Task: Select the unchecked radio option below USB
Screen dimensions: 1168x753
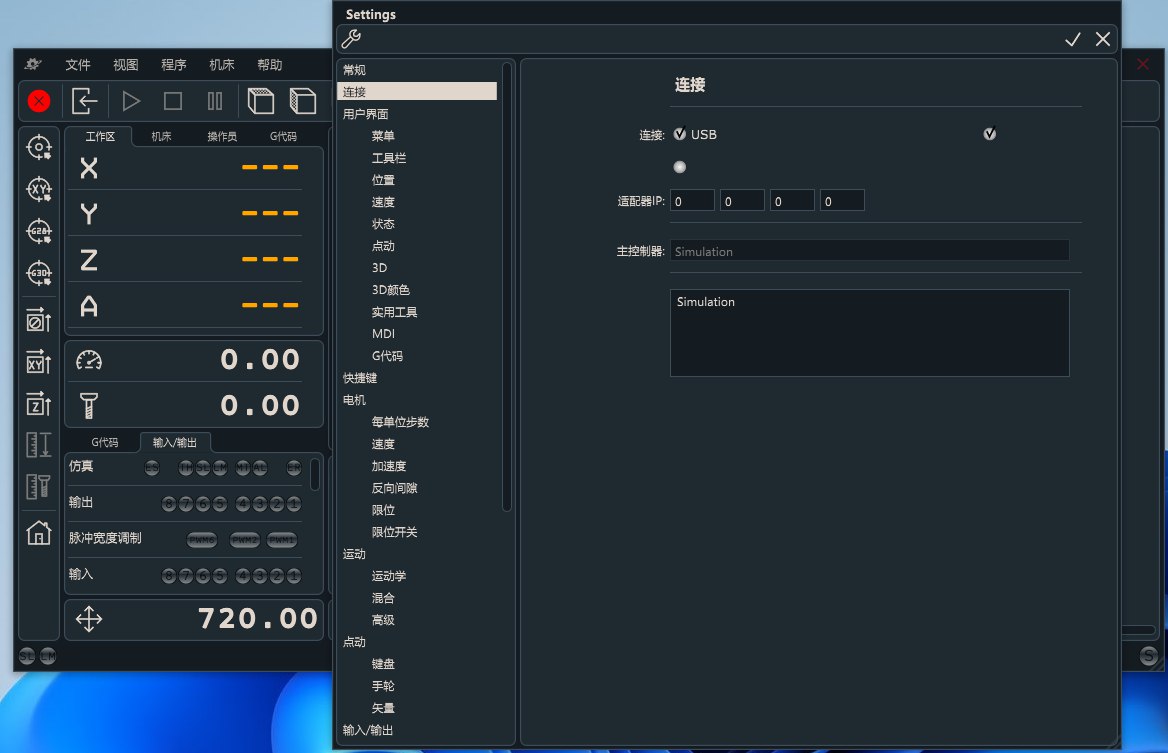Action: 680,167
